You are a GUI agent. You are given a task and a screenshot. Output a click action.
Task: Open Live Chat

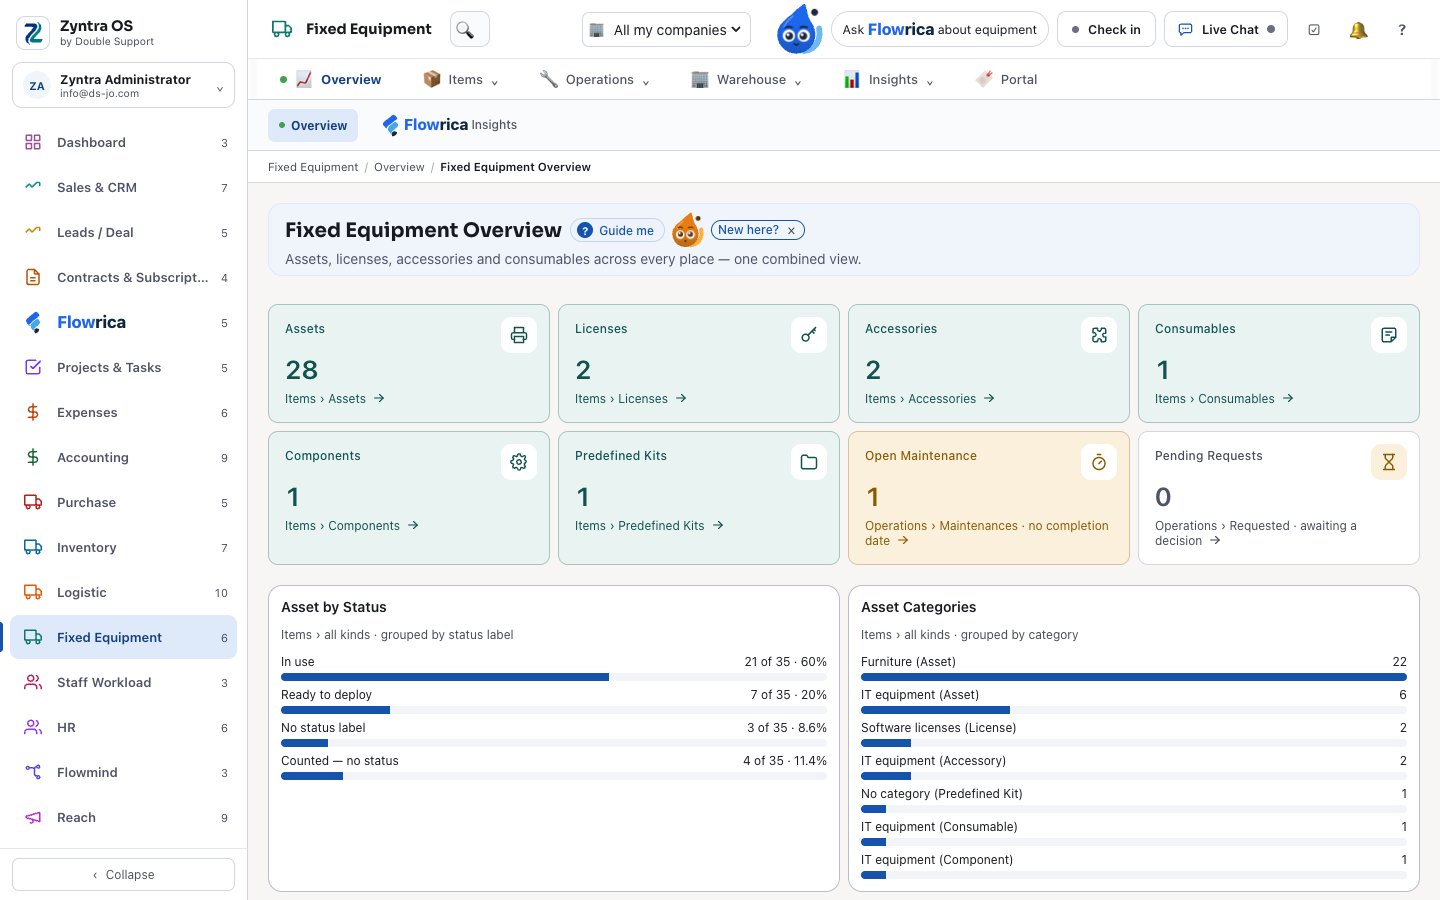tap(1226, 30)
